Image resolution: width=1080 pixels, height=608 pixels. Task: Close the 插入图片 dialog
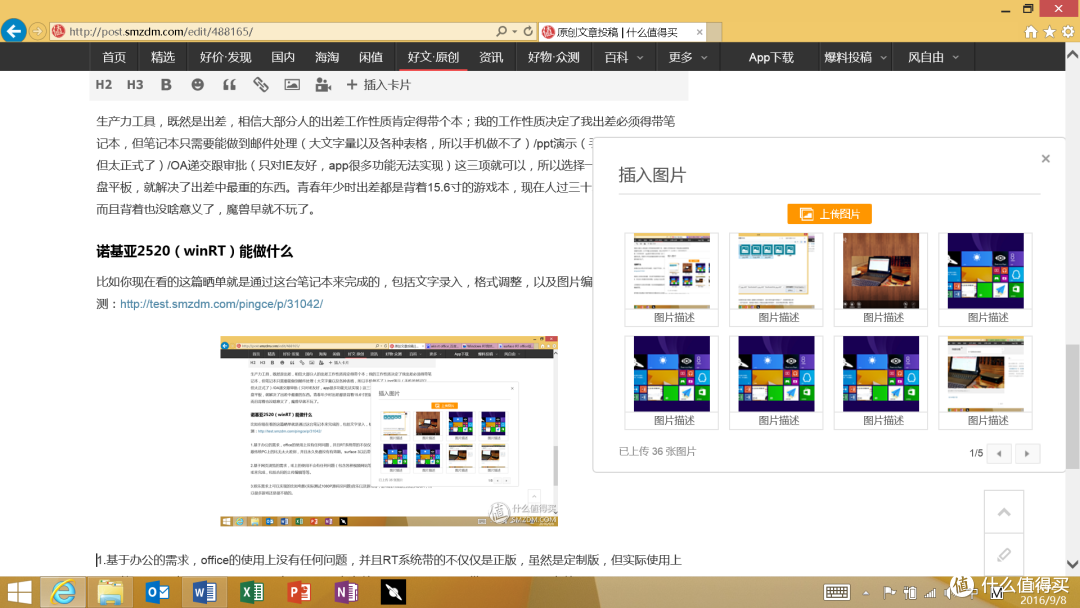tap(1046, 158)
